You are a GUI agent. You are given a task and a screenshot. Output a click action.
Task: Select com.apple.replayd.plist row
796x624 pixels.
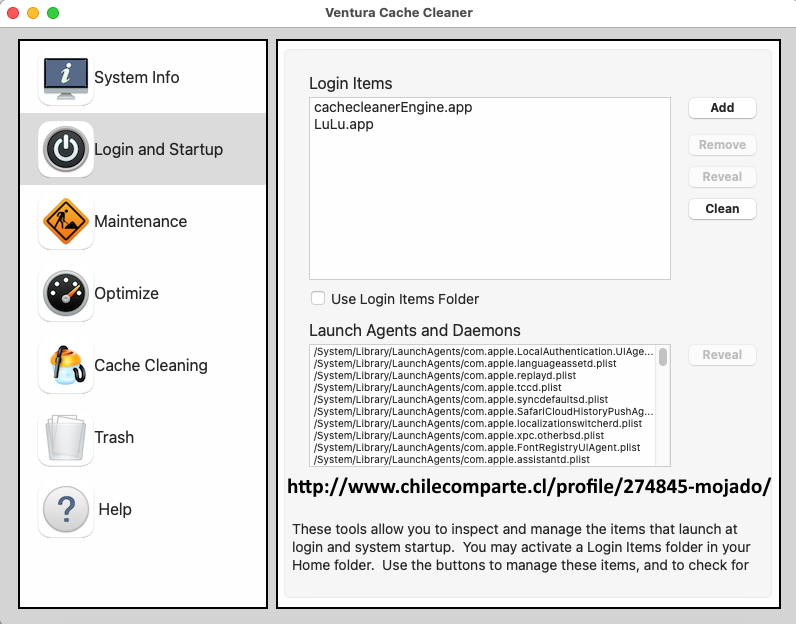pyautogui.click(x=483, y=376)
